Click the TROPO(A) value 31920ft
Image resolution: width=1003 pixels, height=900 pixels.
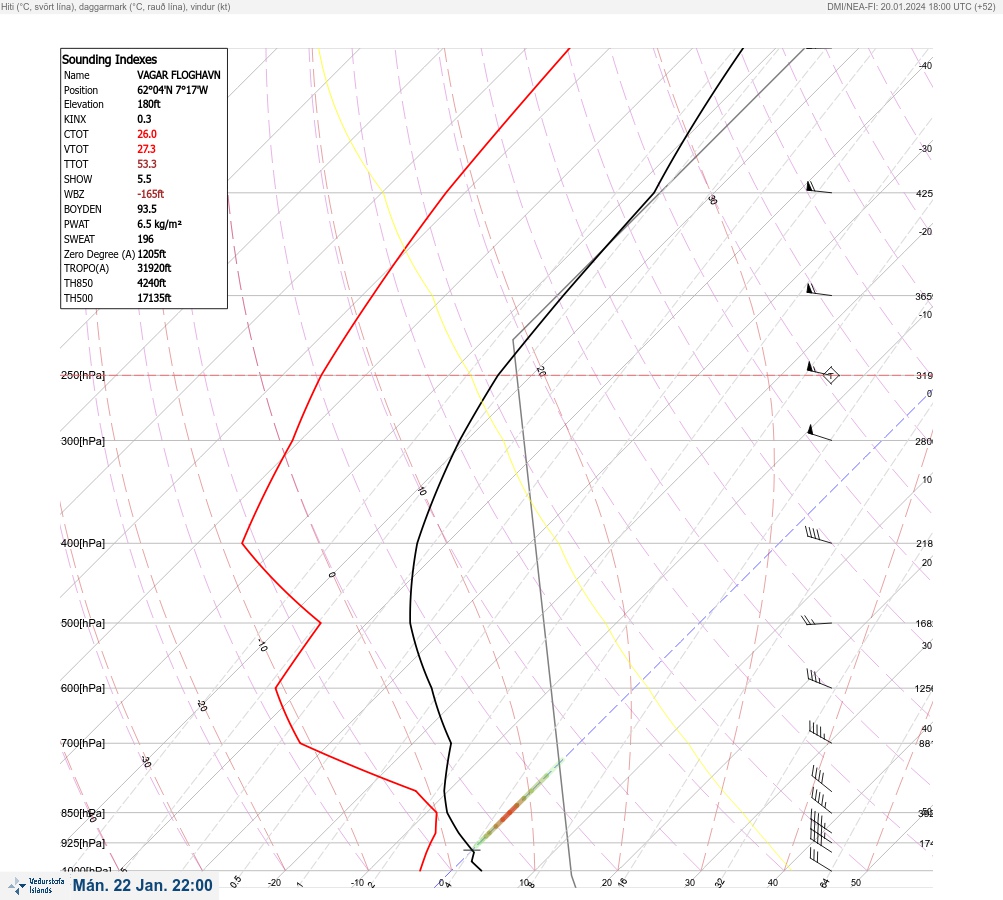[x=154, y=268]
